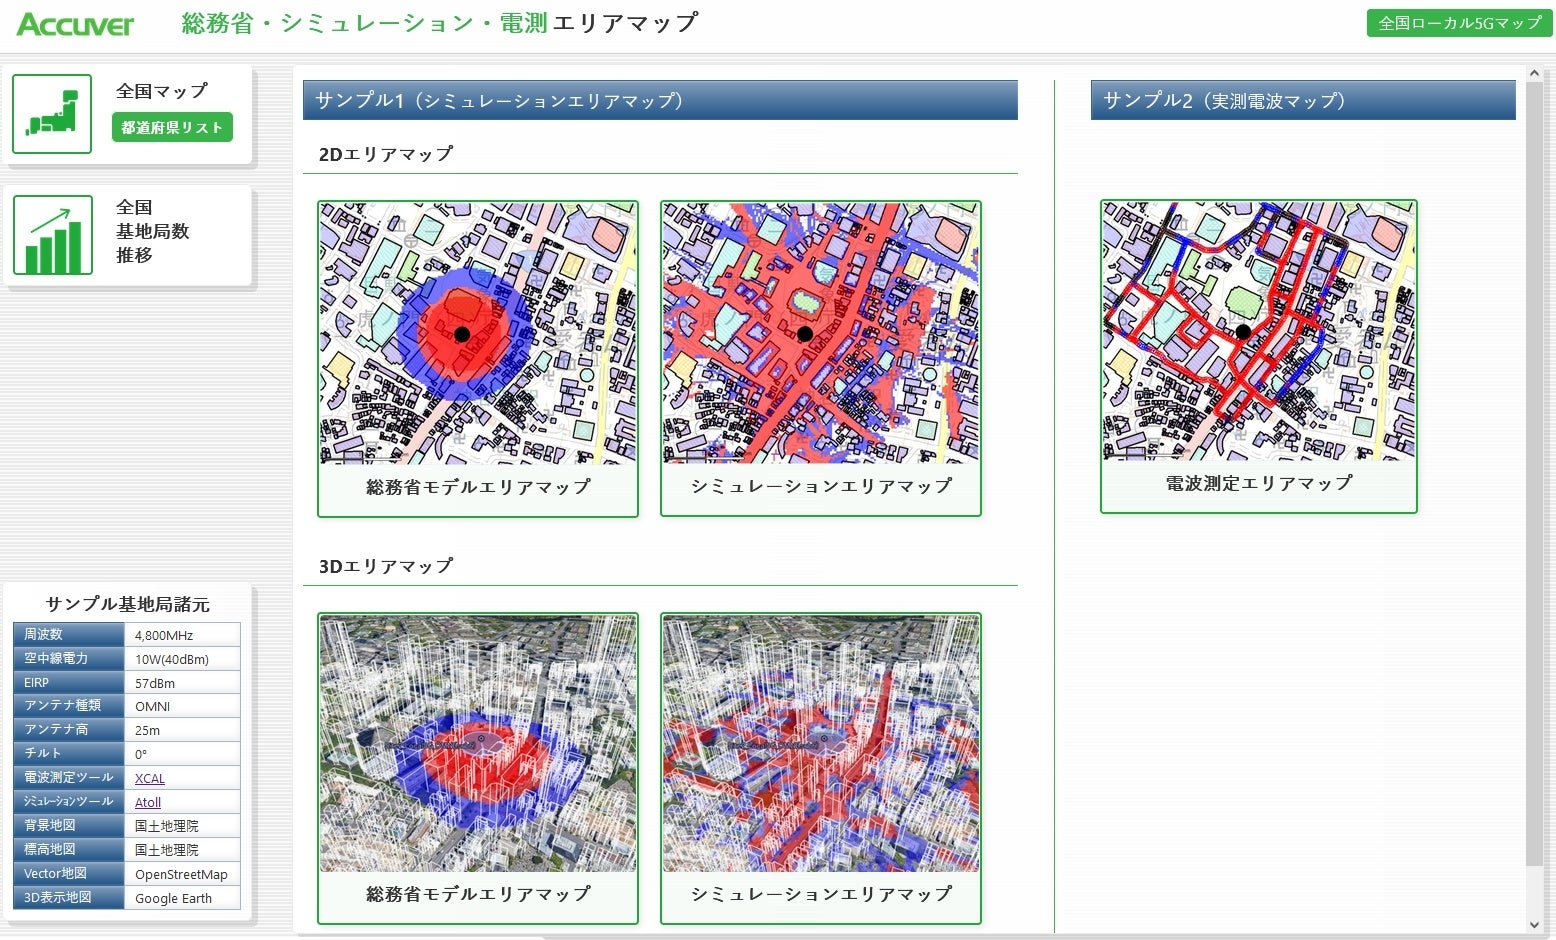Open the Atoll simulation tool link
The image size is (1556, 940).
coord(148,802)
